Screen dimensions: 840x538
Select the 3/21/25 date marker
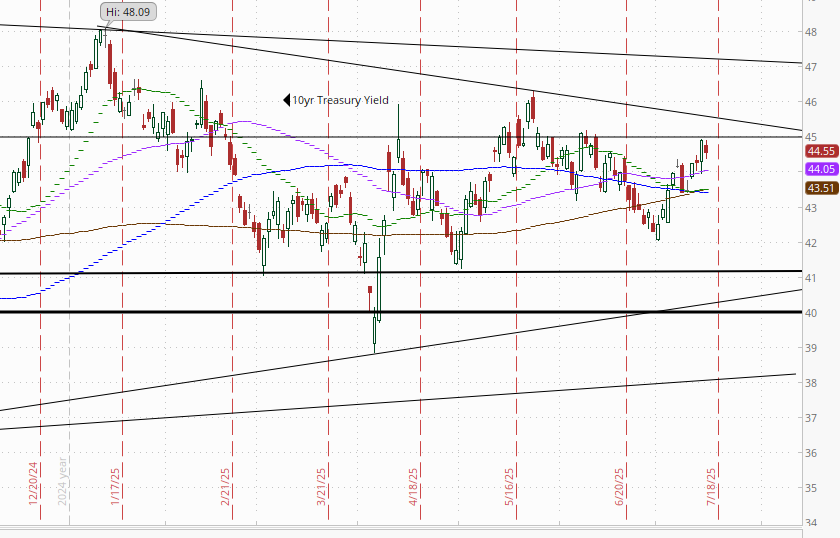pyautogui.click(x=321, y=486)
